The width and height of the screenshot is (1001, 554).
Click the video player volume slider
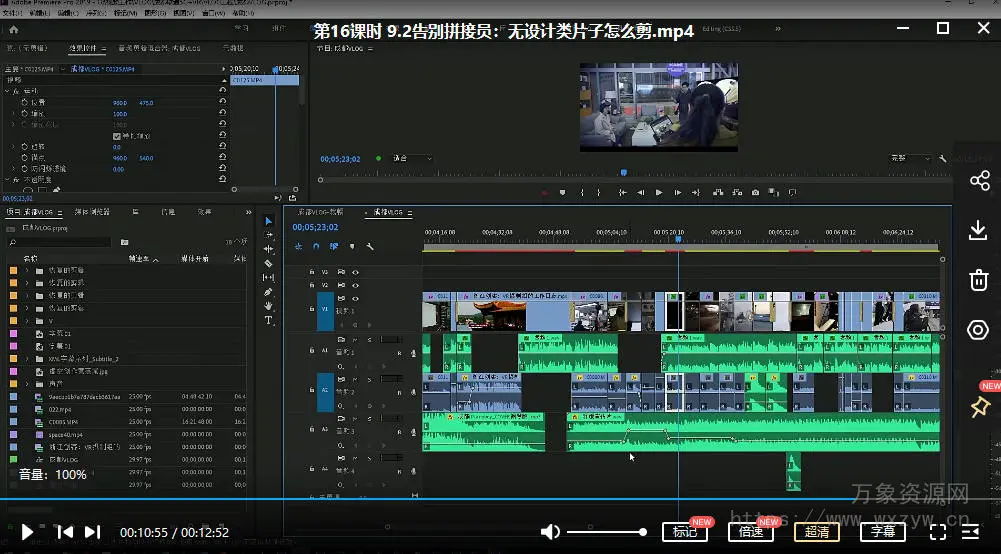coord(607,532)
